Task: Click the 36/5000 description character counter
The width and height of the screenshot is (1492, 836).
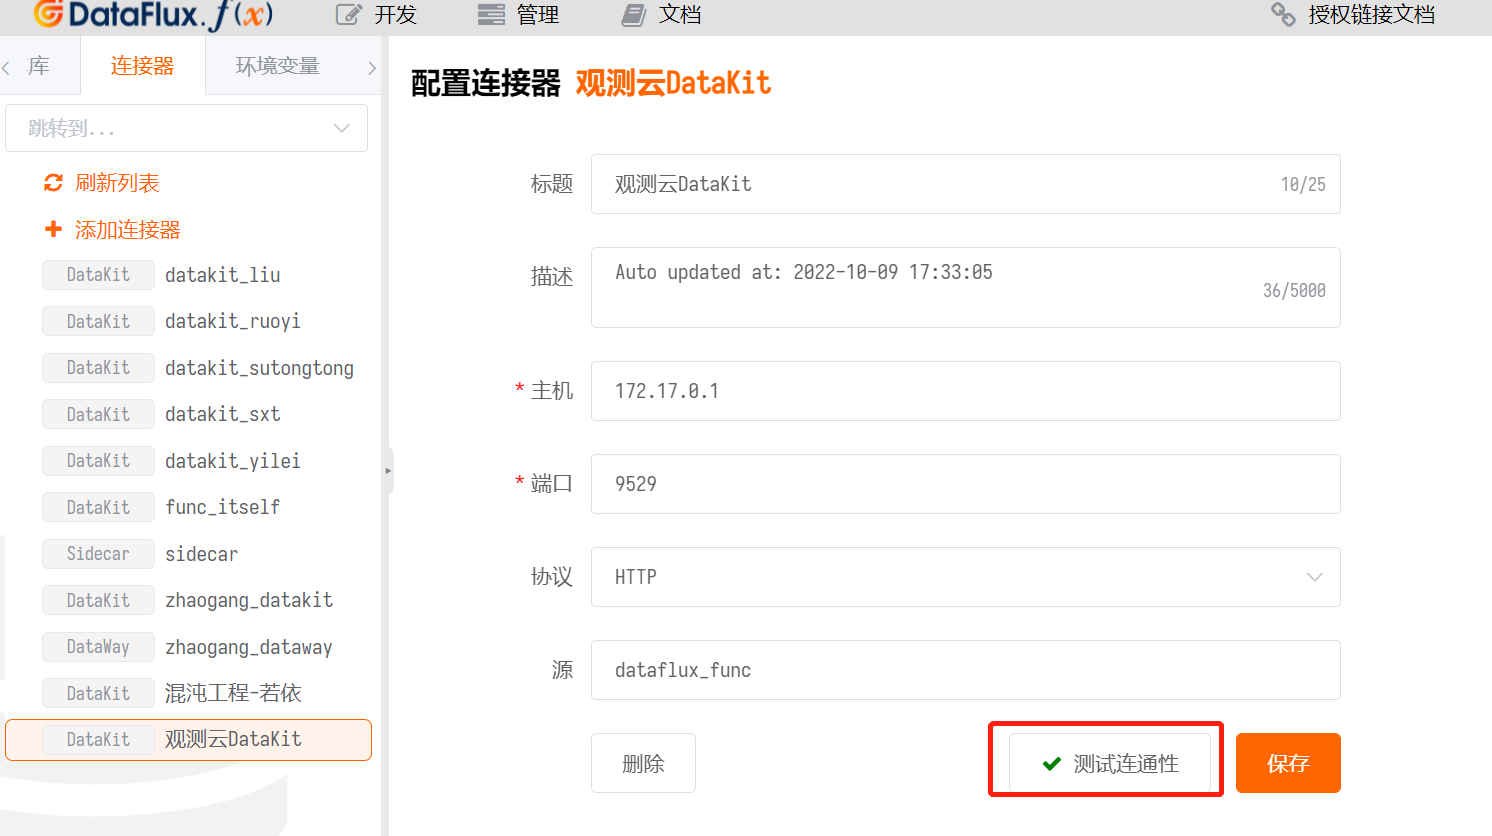Action: 1294,290
